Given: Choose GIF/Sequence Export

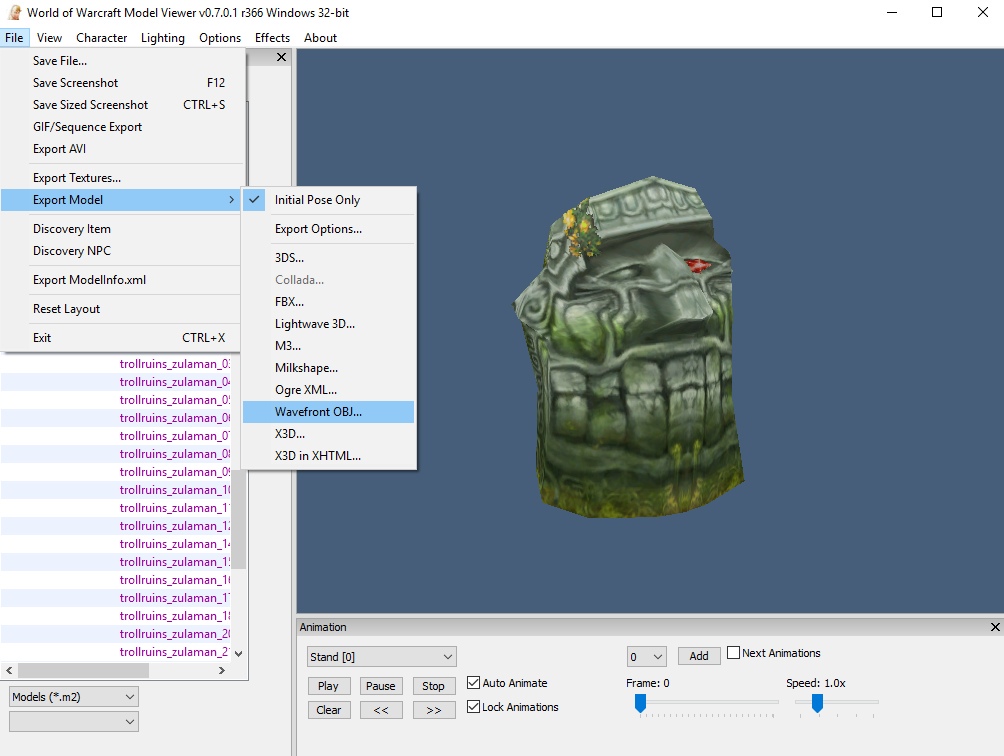Looking at the screenshot, I should [120, 127].
